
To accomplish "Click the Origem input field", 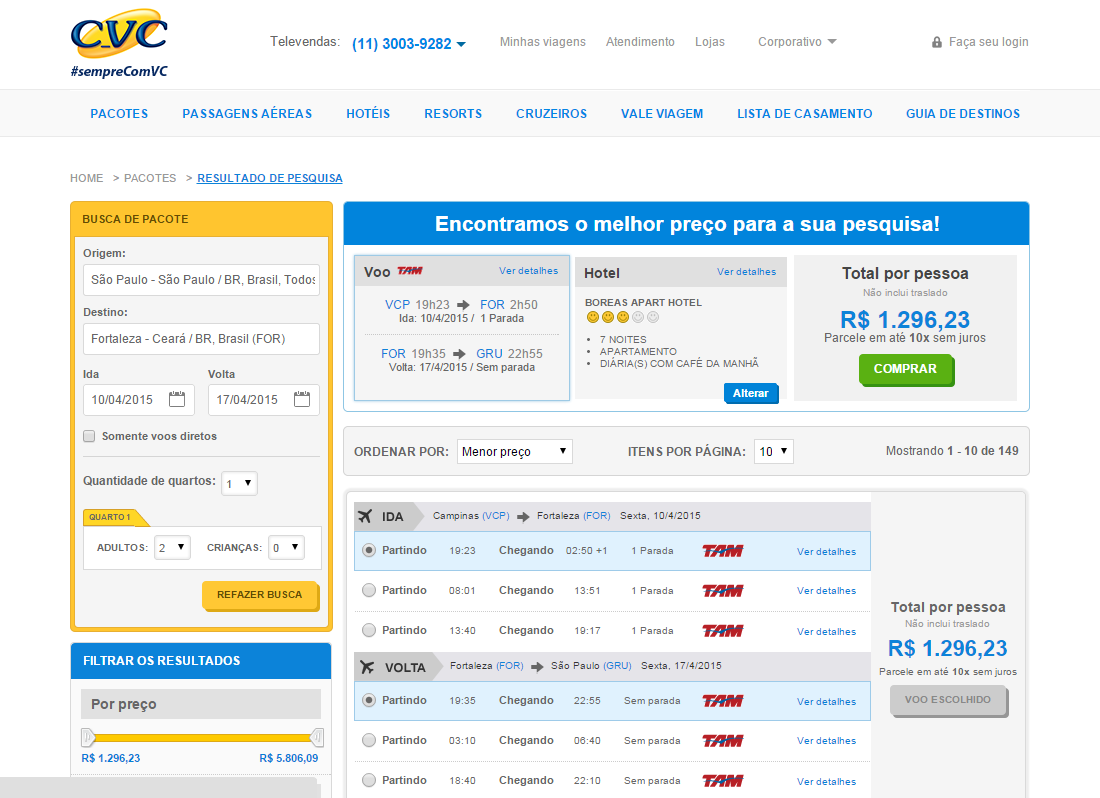I will (x=201, y=280).
